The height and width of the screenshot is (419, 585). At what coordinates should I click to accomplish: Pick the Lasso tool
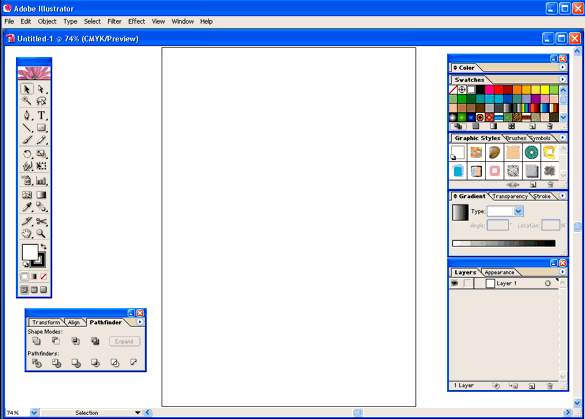(x=41, y=101)
